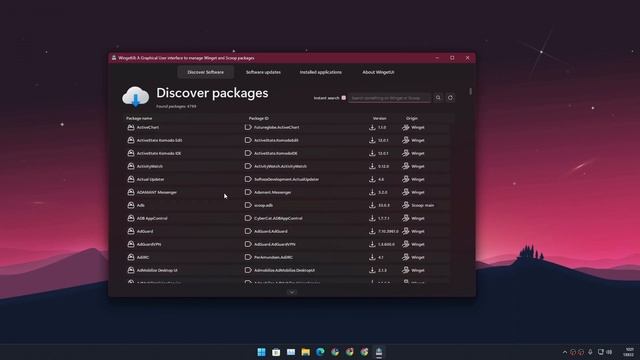Select the AdGuard package name
This screenshot has width=640, height=360.
(x=145, y=231)
